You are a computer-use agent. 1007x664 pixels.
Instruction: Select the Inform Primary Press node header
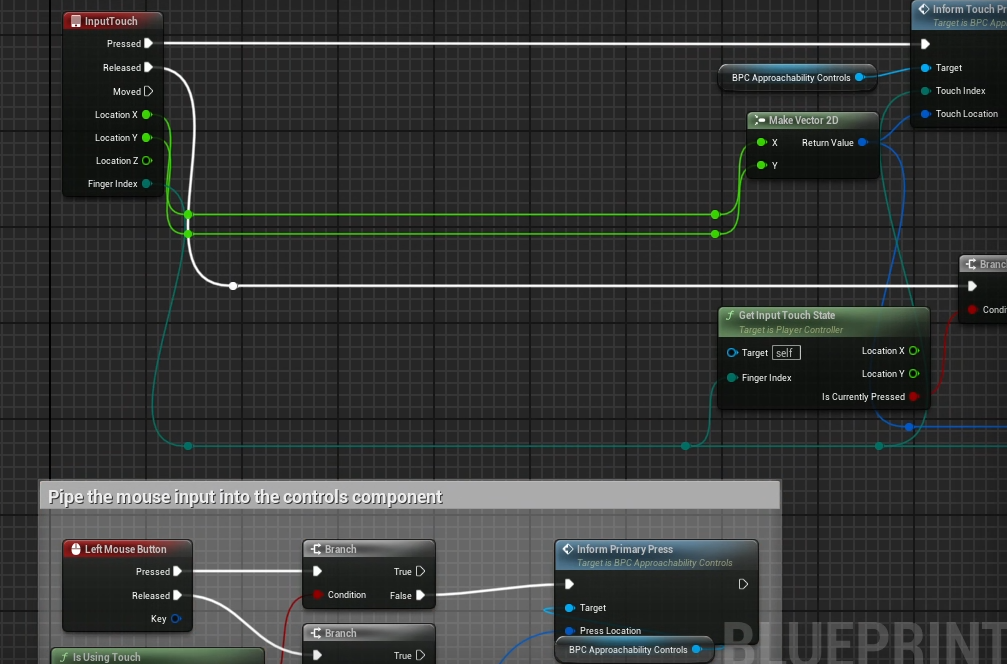click(x=625, y=549)
